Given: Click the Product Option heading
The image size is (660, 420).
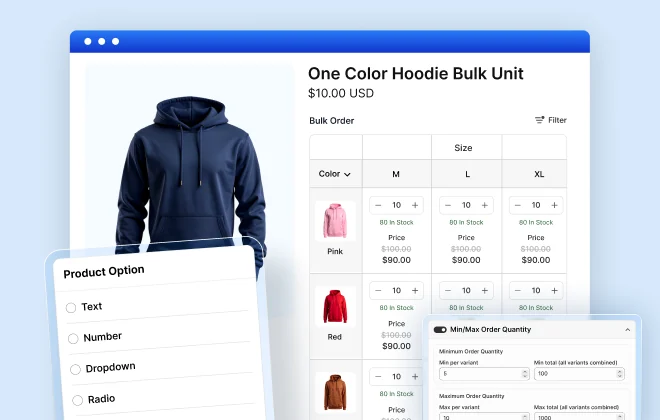Looking at the screenshot, I should tap(104, 271).
